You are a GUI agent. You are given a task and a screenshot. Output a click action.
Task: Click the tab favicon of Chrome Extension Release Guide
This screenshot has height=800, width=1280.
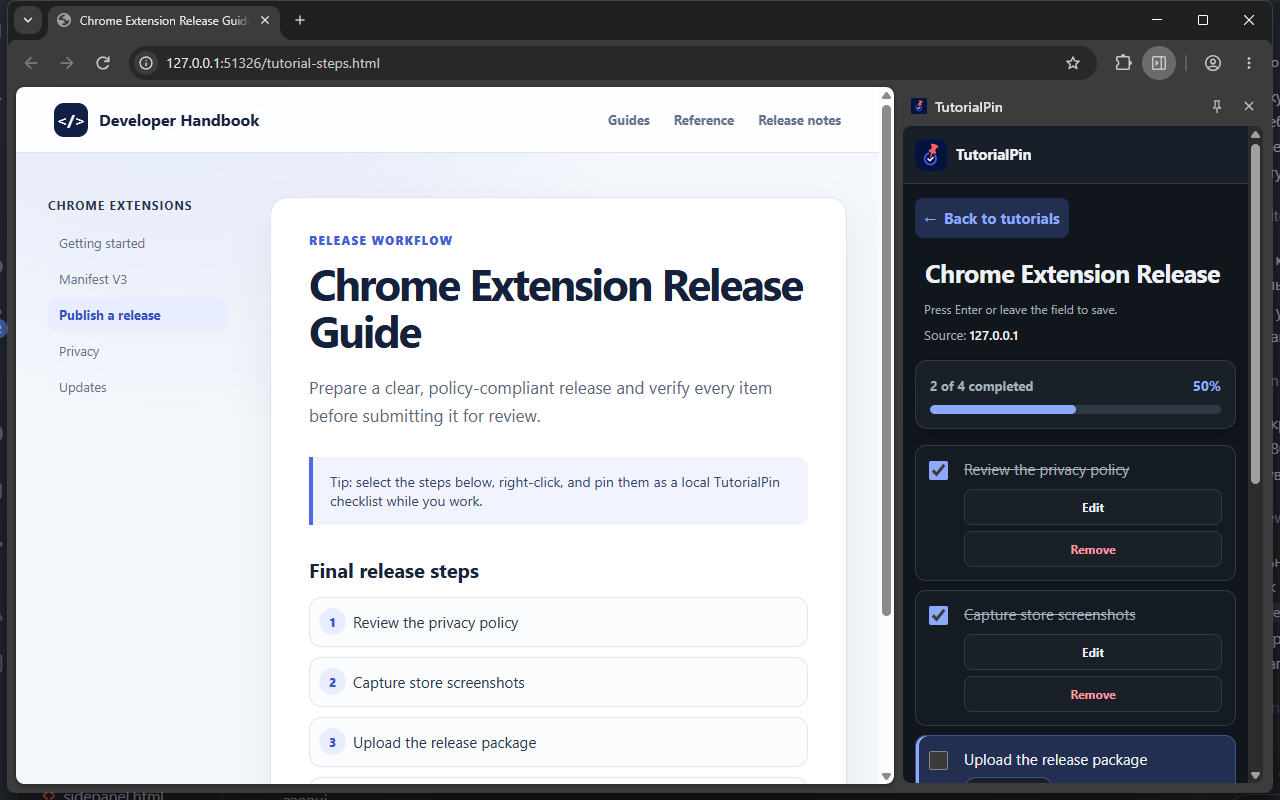65,20
